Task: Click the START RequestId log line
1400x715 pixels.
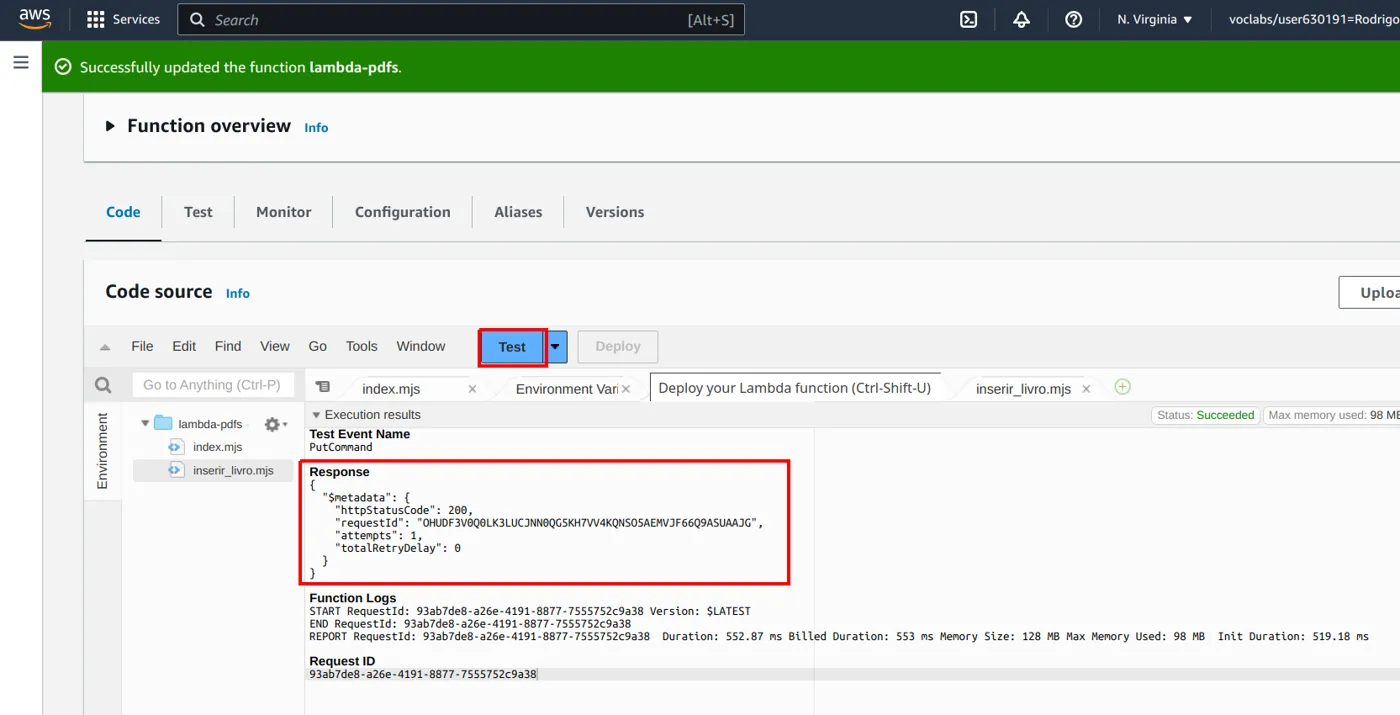Action: [x=530, y=611]
